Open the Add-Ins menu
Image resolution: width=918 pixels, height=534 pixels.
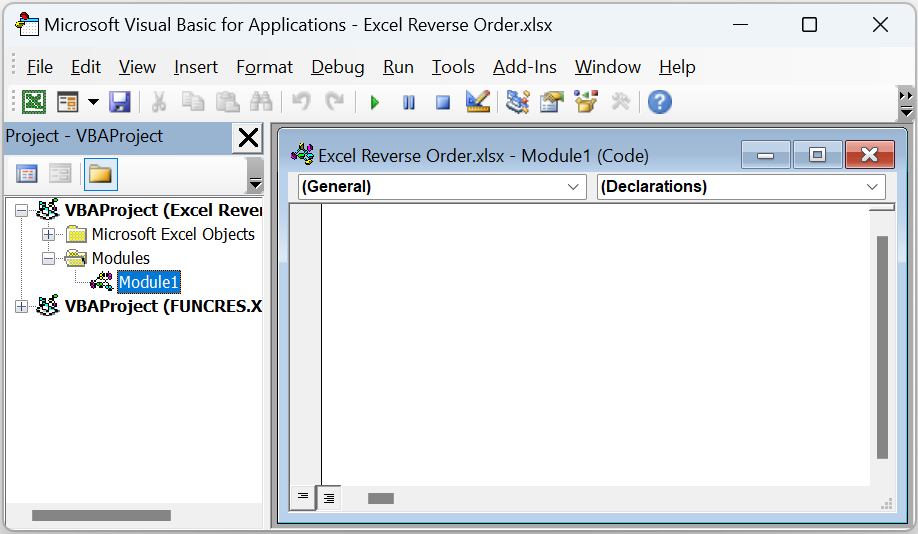point(525,67)
